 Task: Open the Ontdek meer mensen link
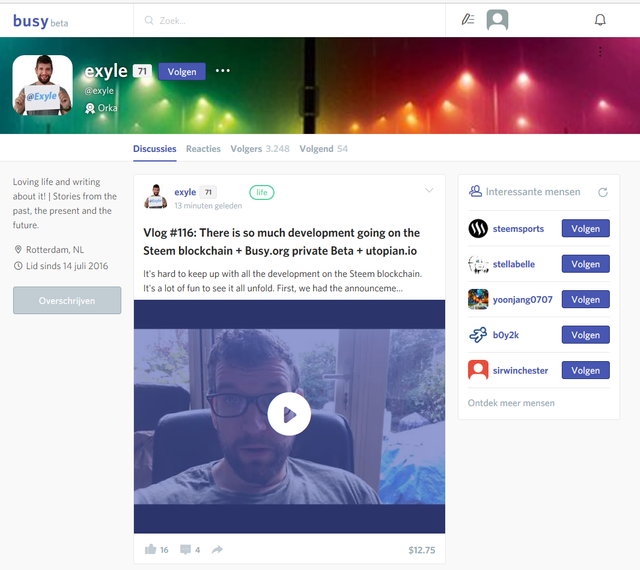tap(511, 403)
